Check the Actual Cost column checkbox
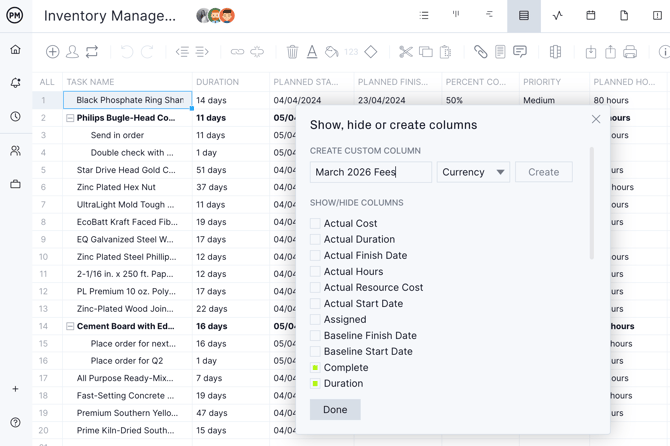The image size is (670, 446). click(x=315, y=223)
